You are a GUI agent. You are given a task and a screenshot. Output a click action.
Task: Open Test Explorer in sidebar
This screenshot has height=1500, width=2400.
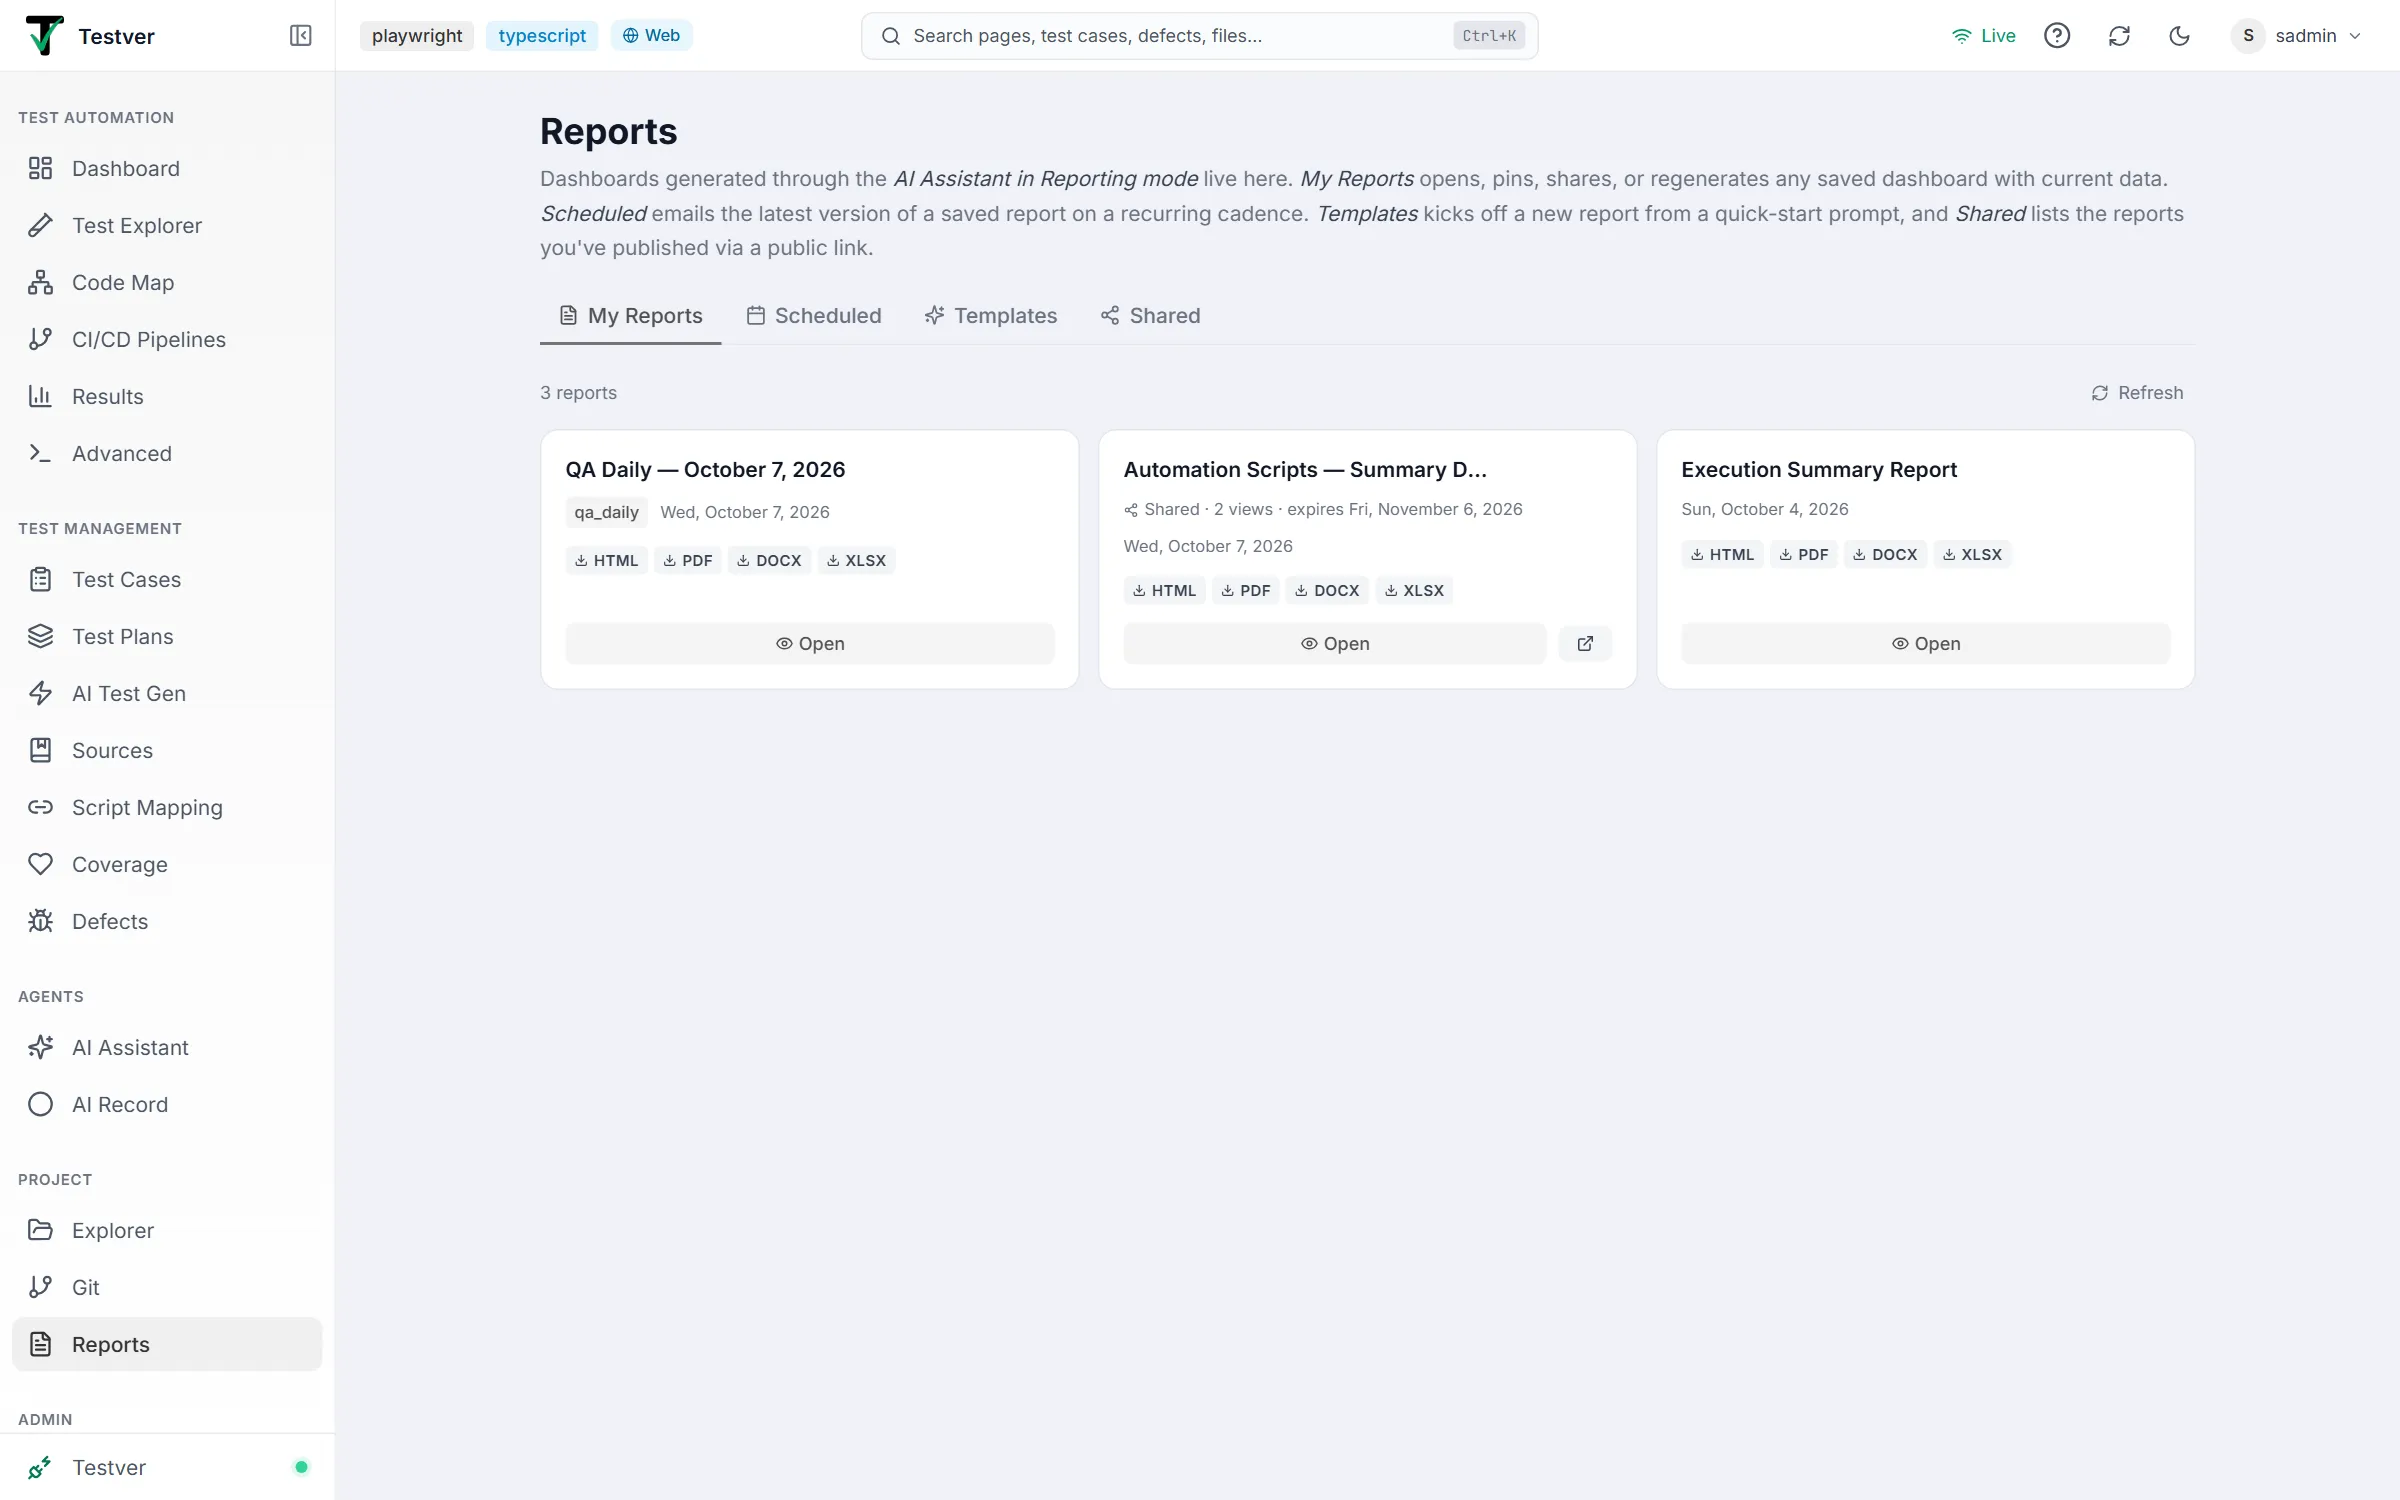point(167,225)
